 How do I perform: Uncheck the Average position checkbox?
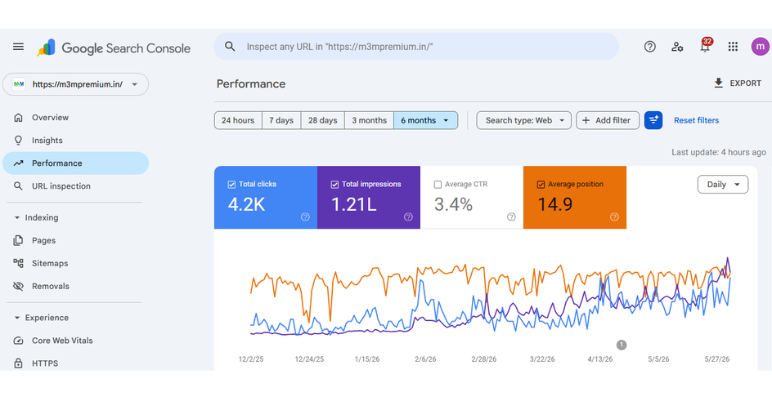pos(541,185)
